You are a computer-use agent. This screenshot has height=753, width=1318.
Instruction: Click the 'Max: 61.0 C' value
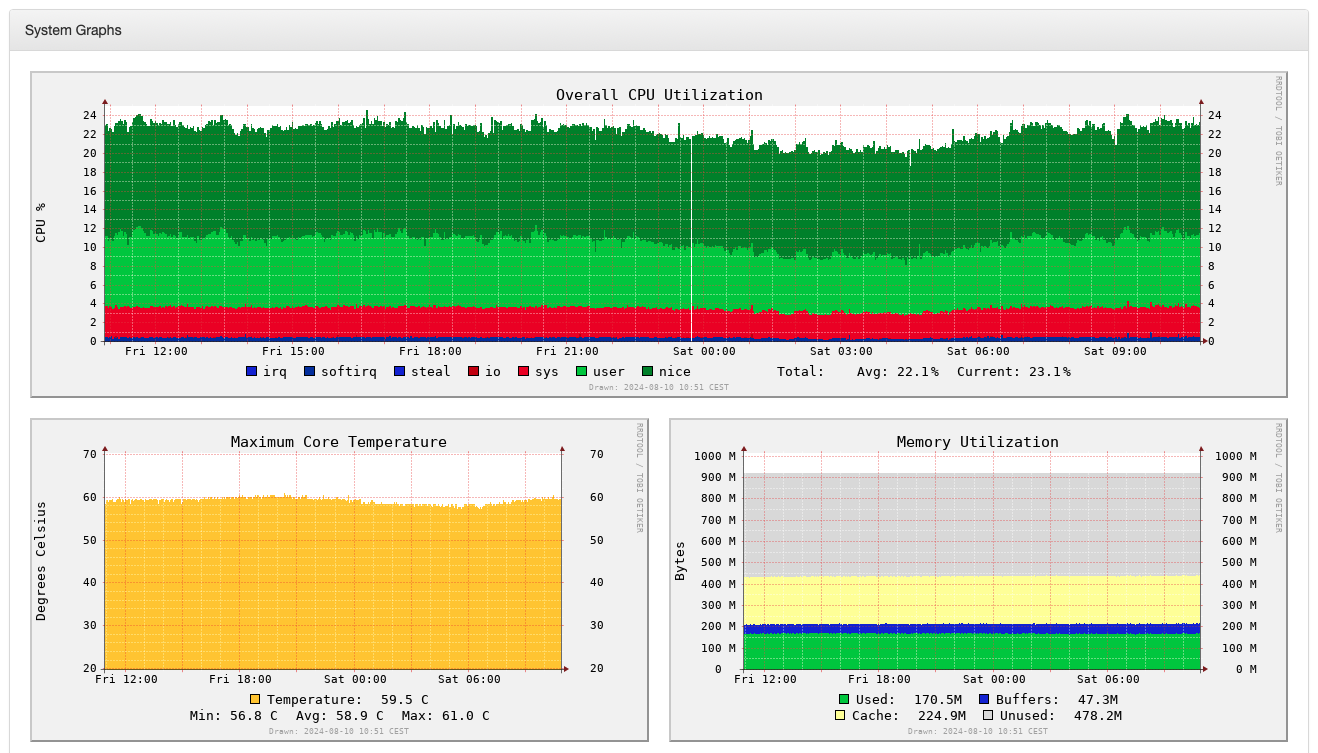point(446,715)
